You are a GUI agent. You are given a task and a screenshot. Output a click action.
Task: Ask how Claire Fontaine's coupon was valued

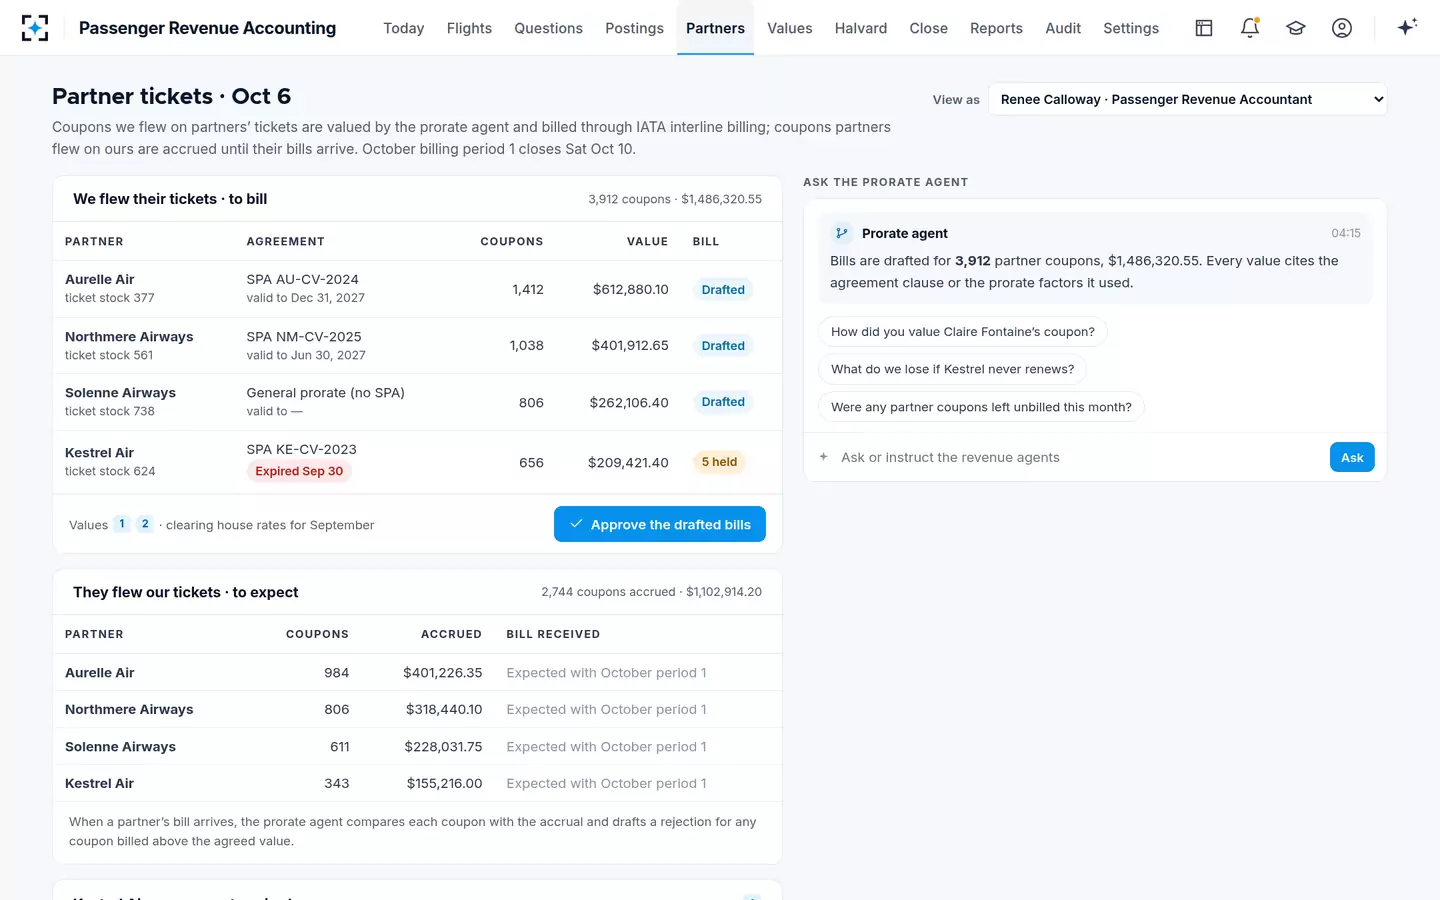tap(962, 332)
